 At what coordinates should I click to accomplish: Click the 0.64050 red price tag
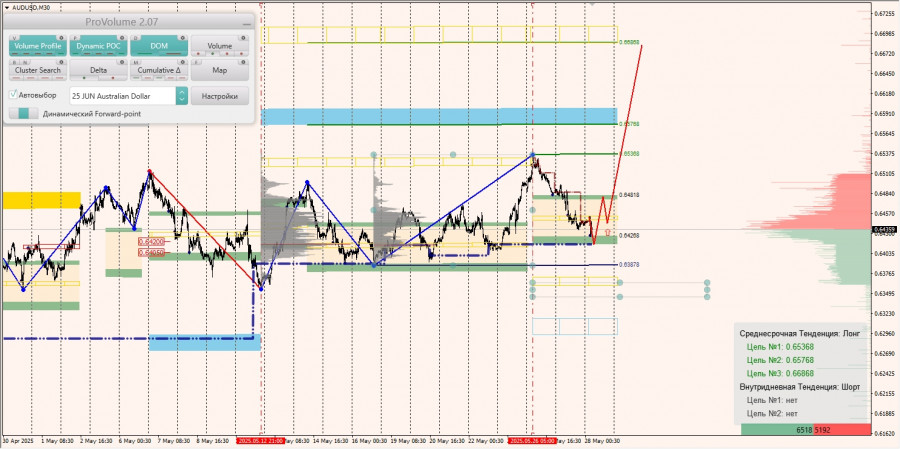[x=152, y=252]
